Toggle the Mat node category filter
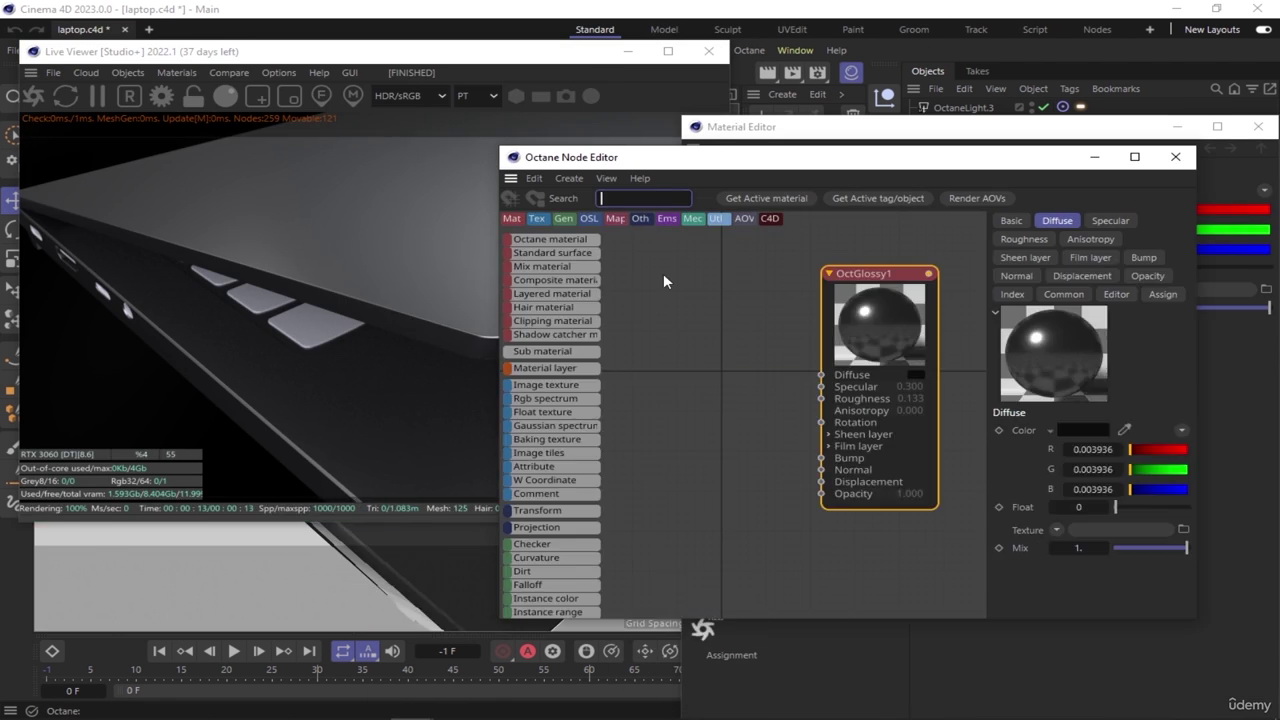The height and width of the screenshot is (720, 1280). coord(512,219)
